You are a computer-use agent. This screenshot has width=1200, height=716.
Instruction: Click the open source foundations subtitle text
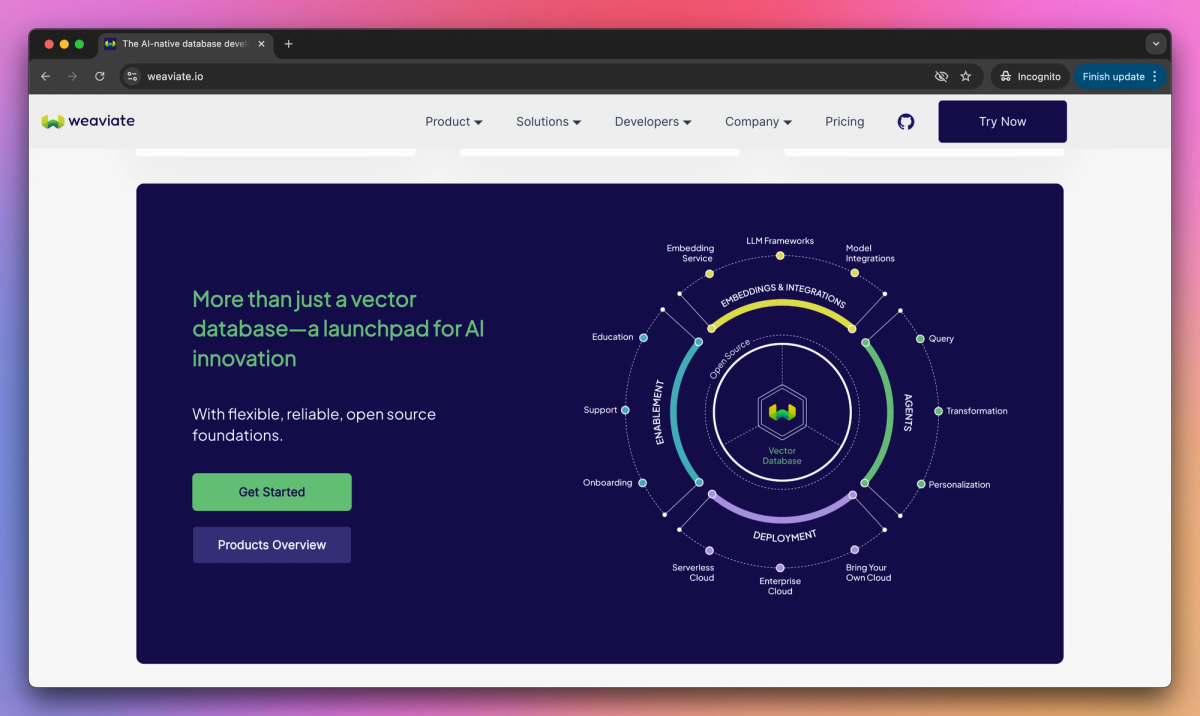314,425
